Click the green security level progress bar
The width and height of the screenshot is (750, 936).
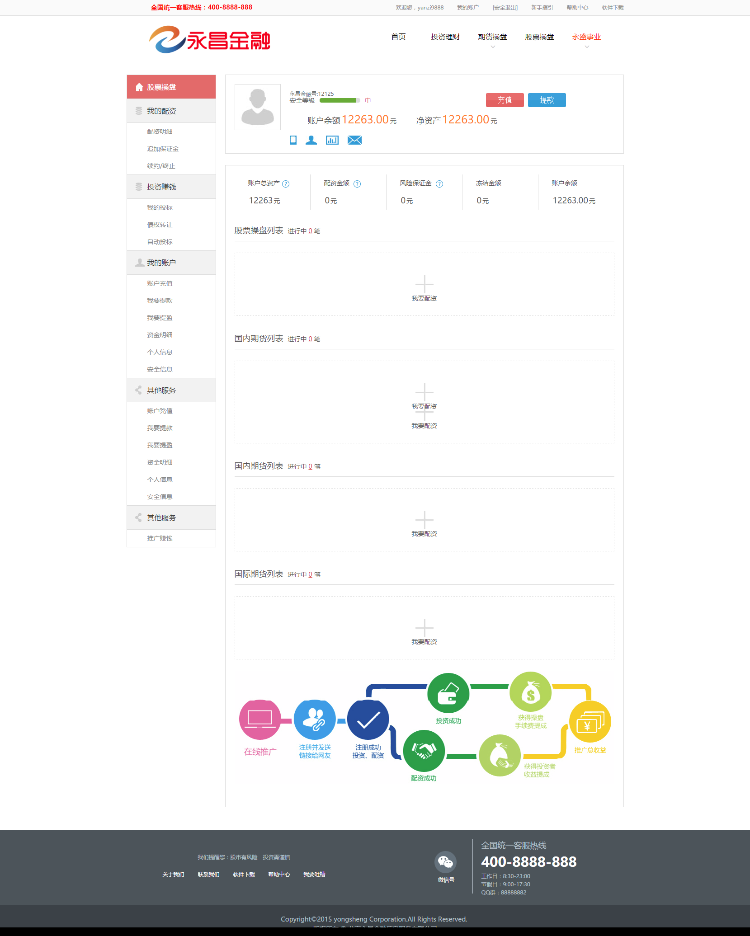coord(338,100)
